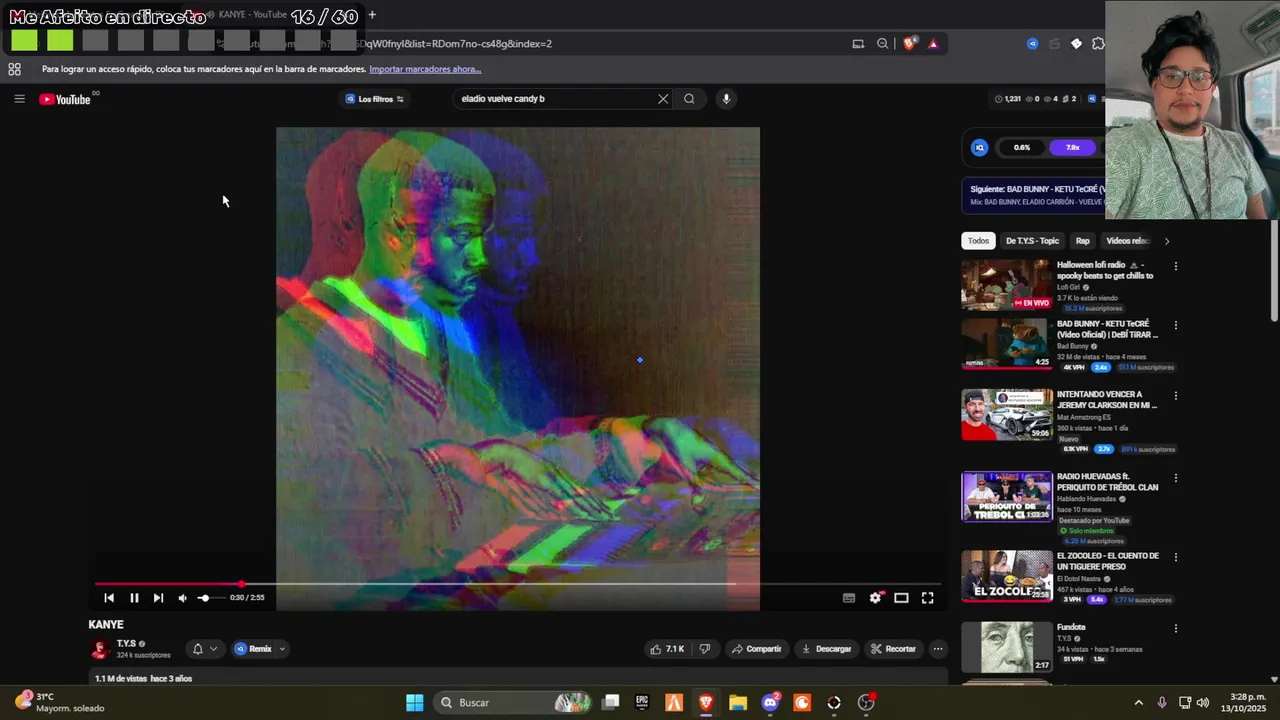Open the 'Los filtros' button
Viewport: 1280px width, 720px height.
coord(374,99)
